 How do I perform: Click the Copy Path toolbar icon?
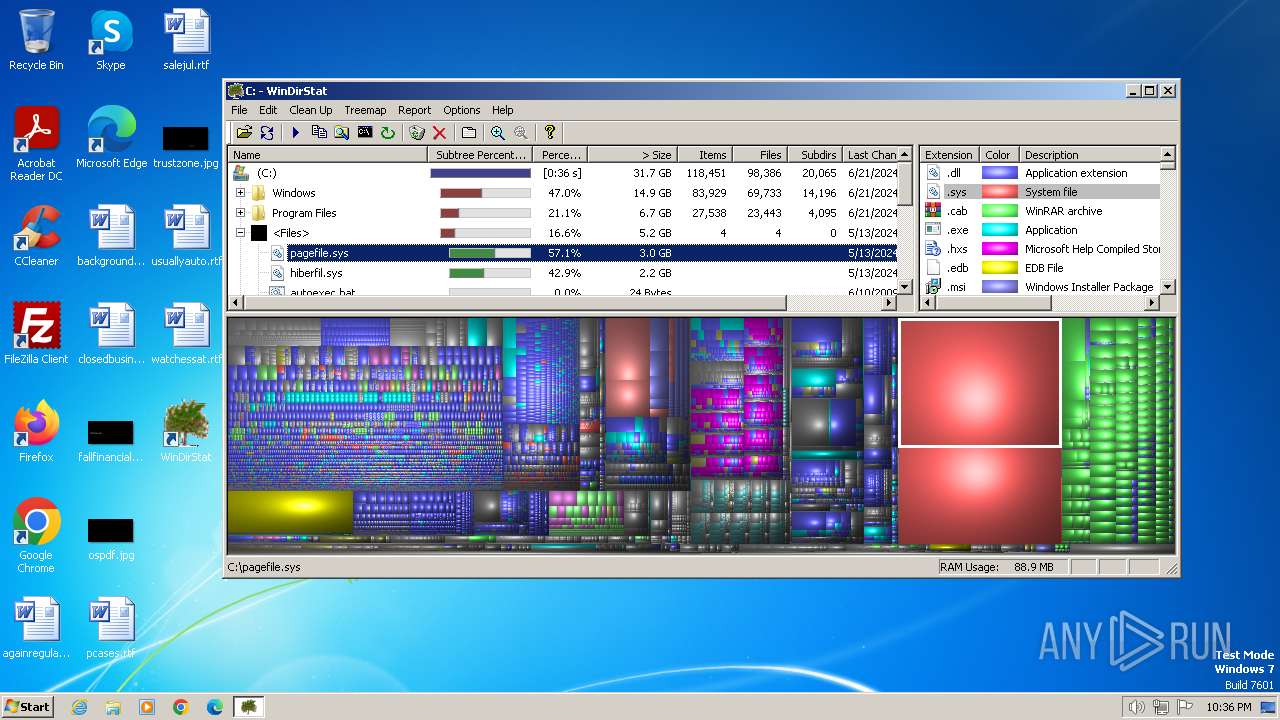click(319, 132)
